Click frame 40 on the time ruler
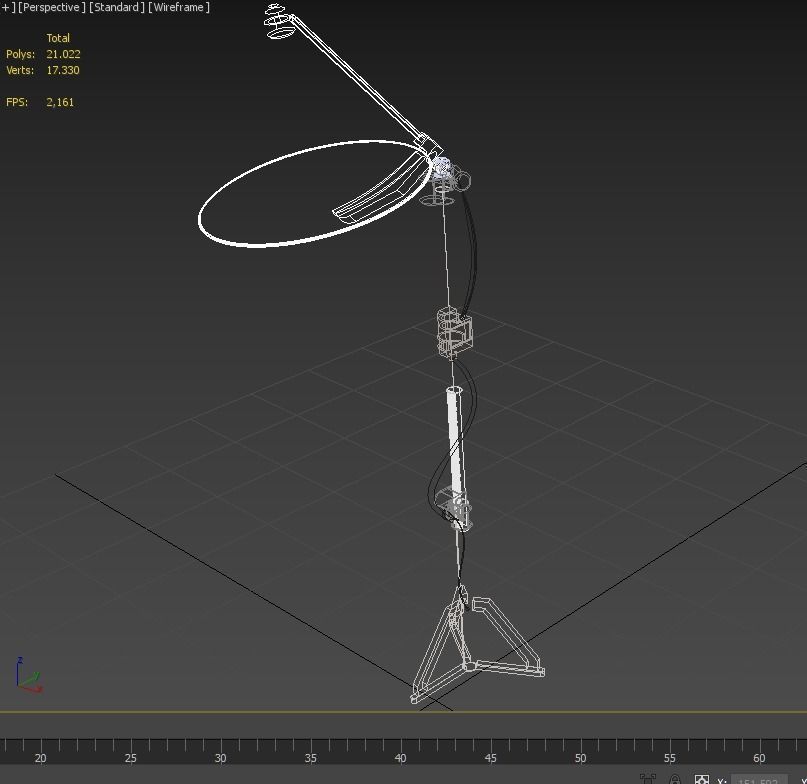Image resolution: width=807 pixels, height=784 pixels. pos(400,758)
